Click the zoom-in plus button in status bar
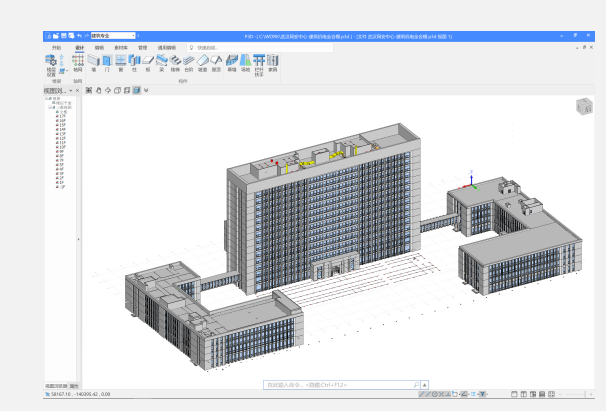Viewport: 606px width, 411px height. click(x=591, y=394)
